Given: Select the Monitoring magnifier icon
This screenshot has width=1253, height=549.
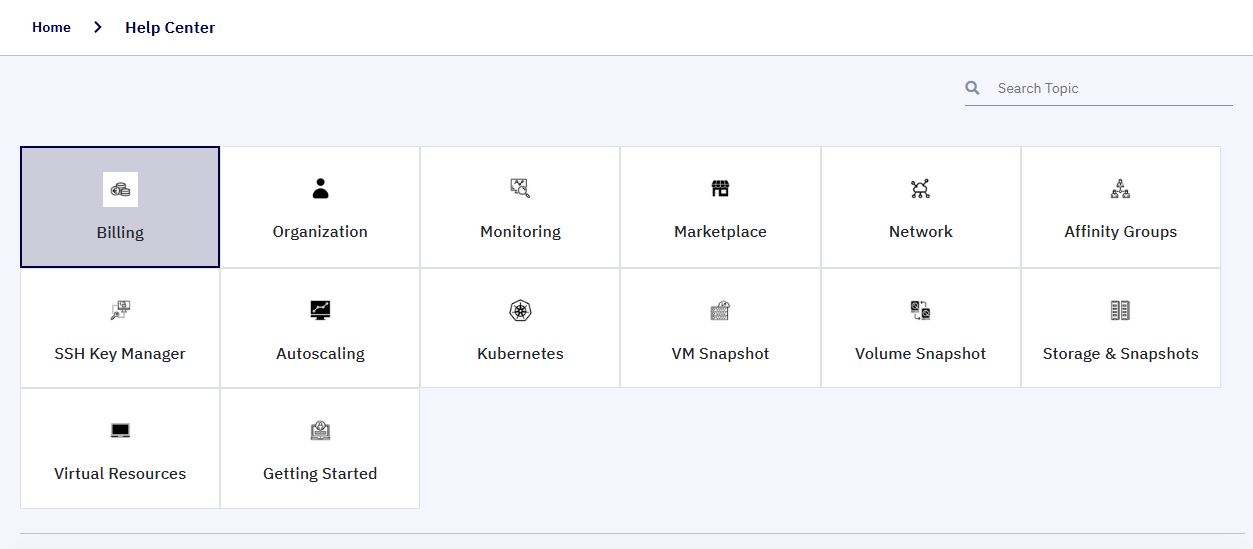Looking at the screenshot, I should (x=520, y=188).
